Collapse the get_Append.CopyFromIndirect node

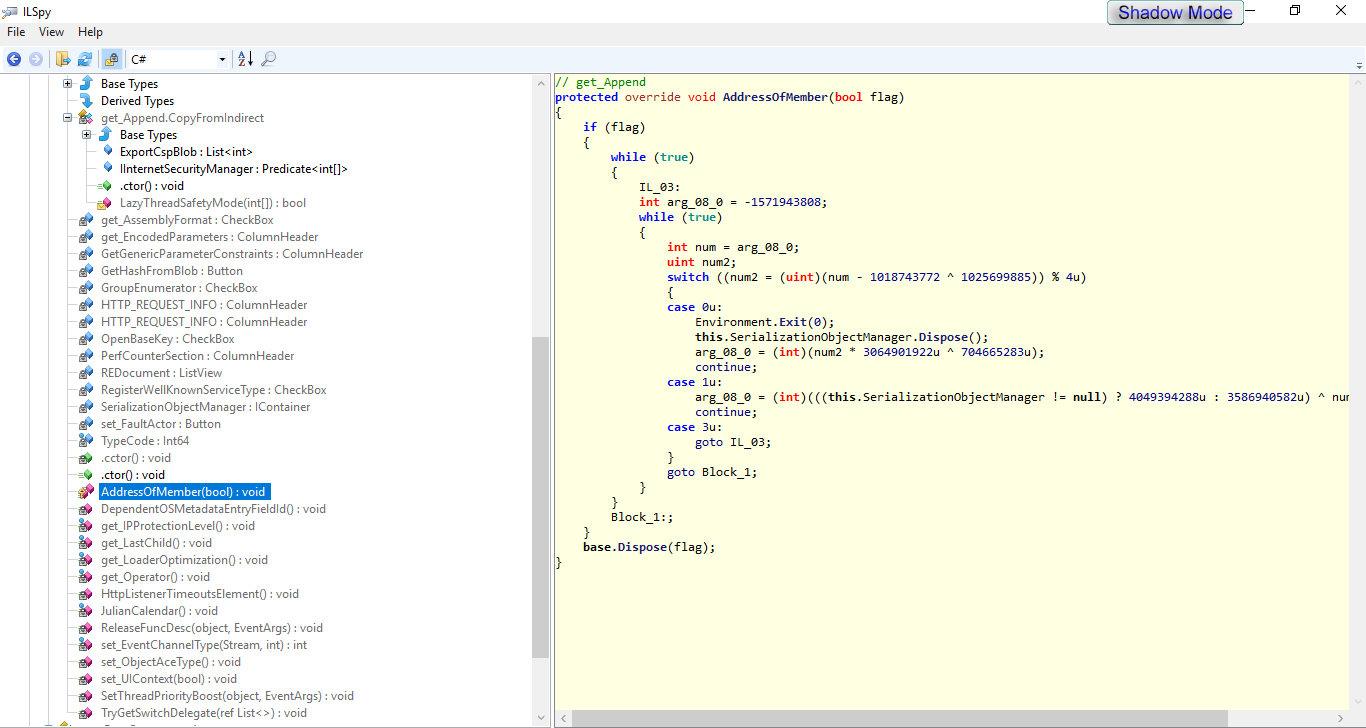[68, 118]
